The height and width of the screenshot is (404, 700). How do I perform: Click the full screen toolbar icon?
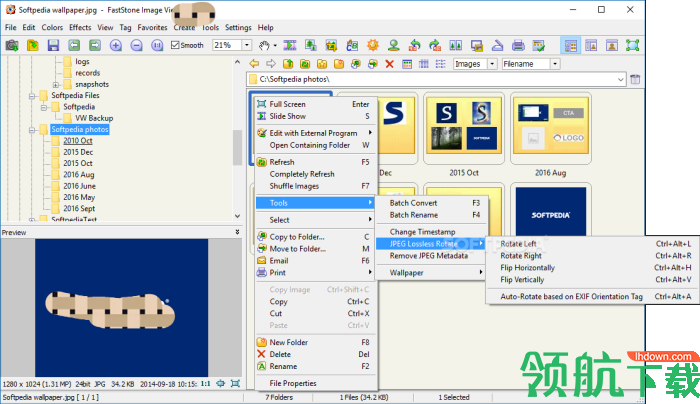(x=633, y=45)
